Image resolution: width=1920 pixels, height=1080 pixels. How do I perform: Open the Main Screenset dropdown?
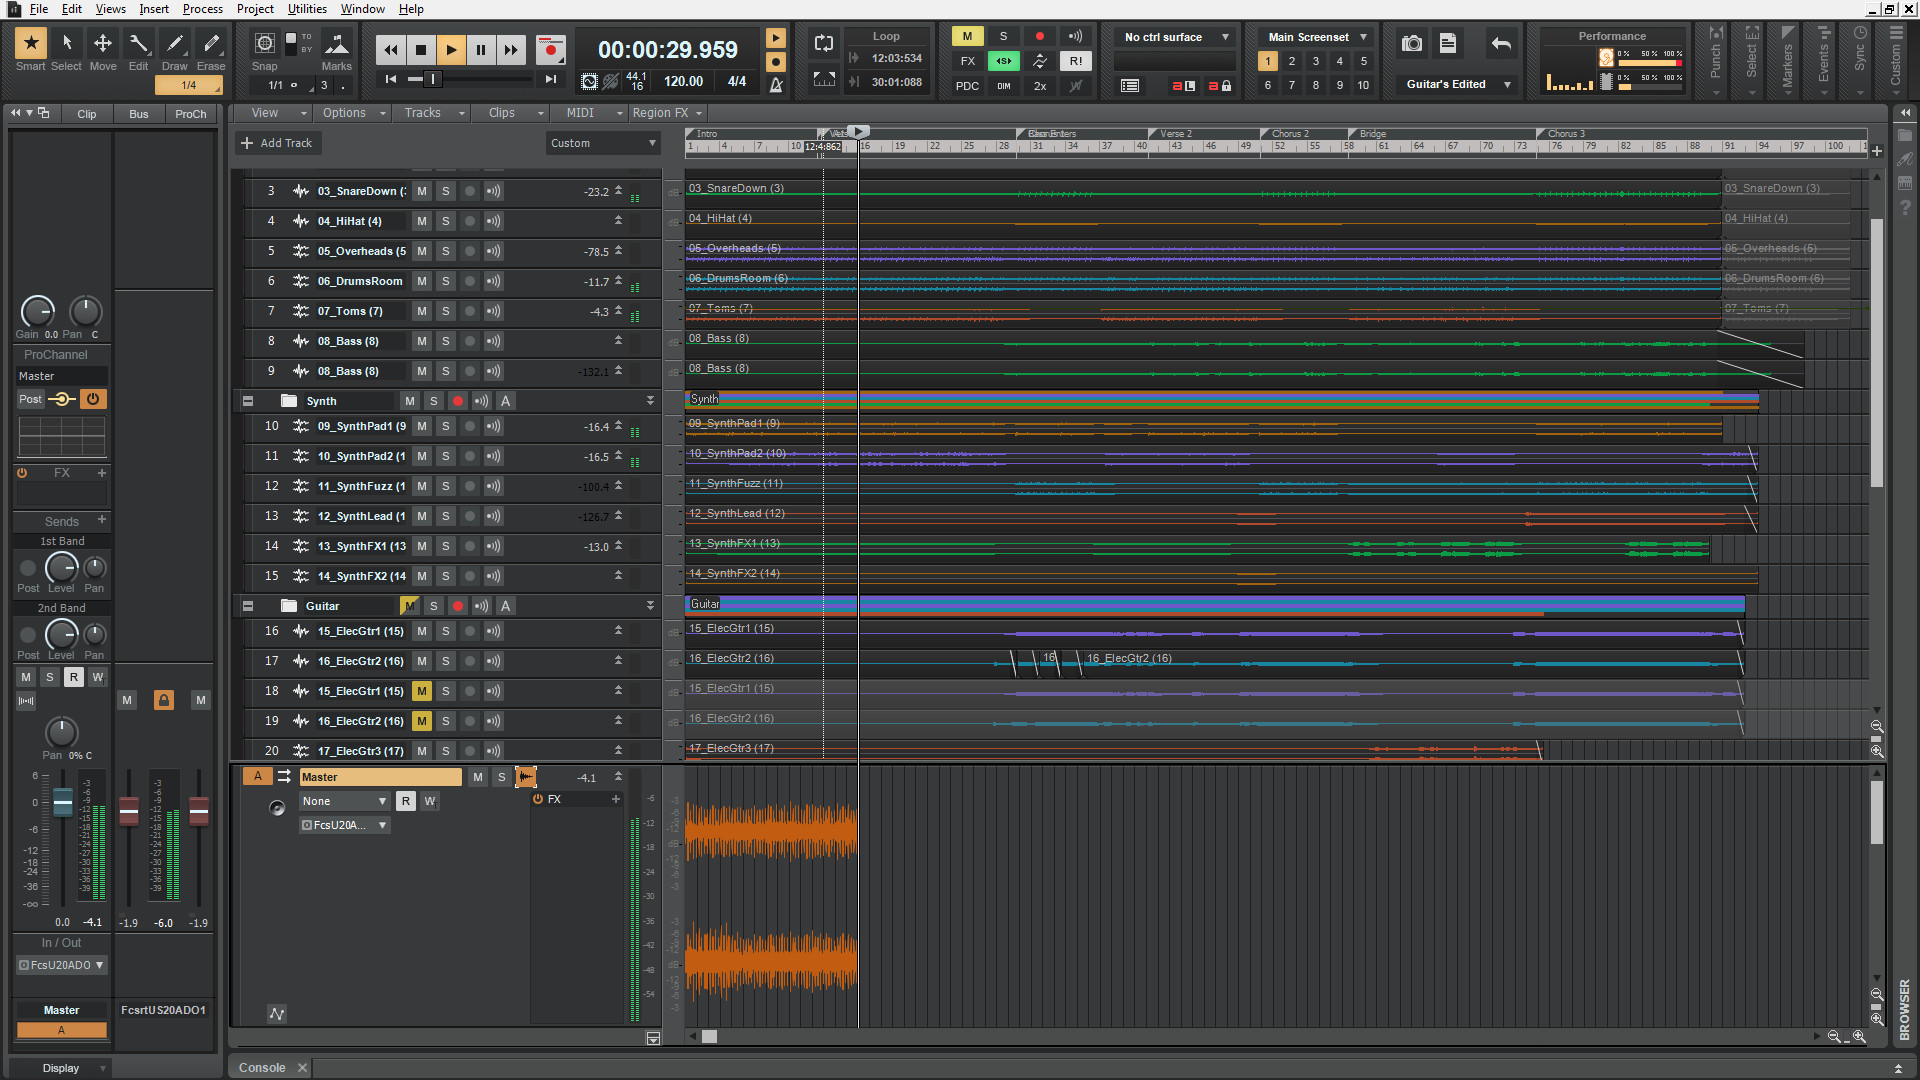click(x=1313, y=36)
